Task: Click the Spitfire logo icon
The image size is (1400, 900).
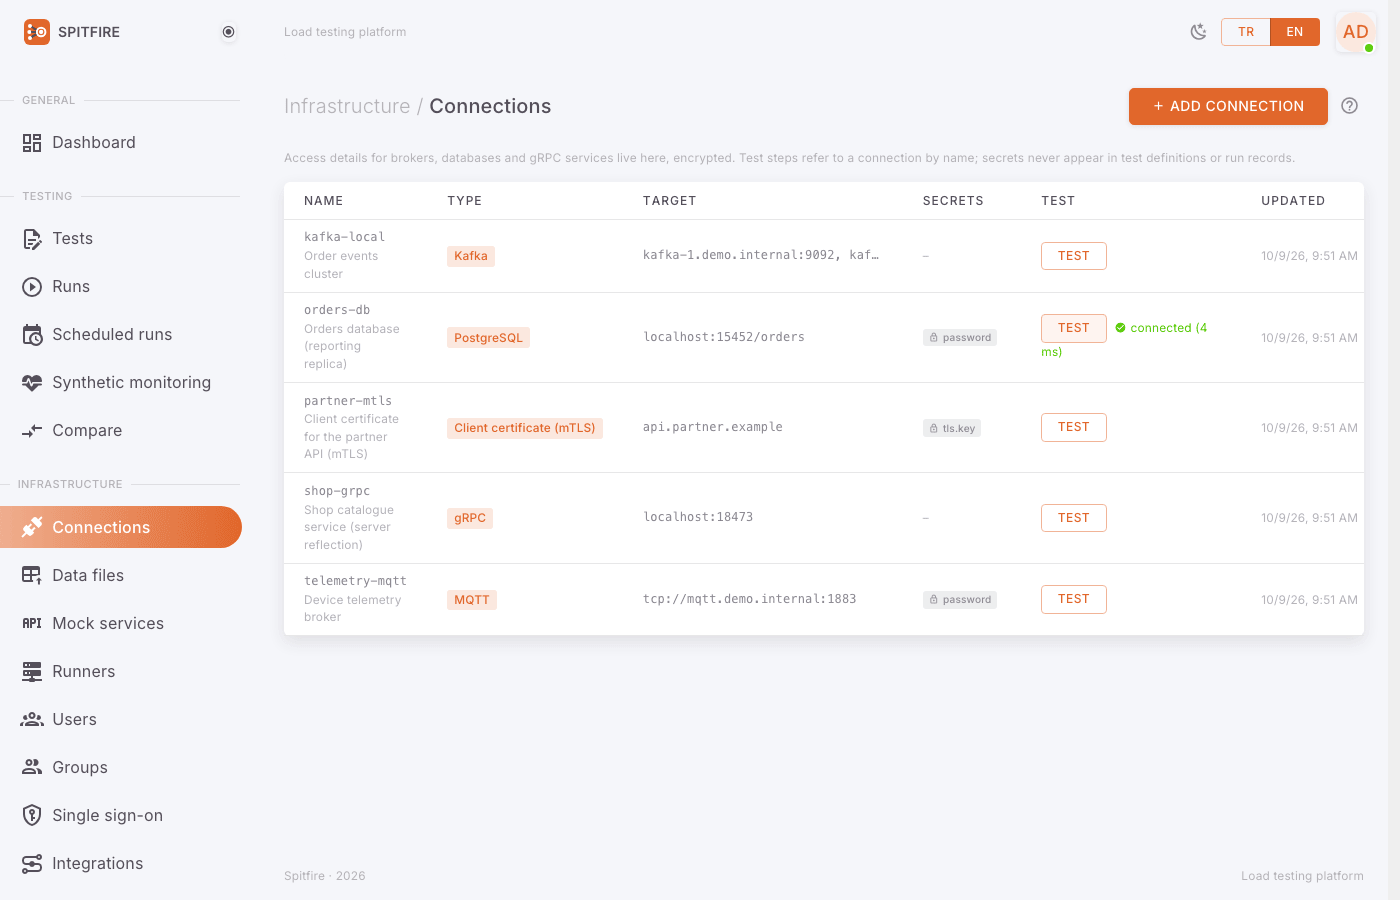Action: 37,32
